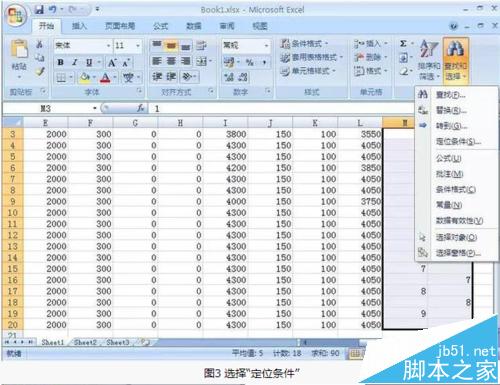Toggle middle vertical alignment button
Image resolution: width=500 pixels, height=385 pixels.
171,45
